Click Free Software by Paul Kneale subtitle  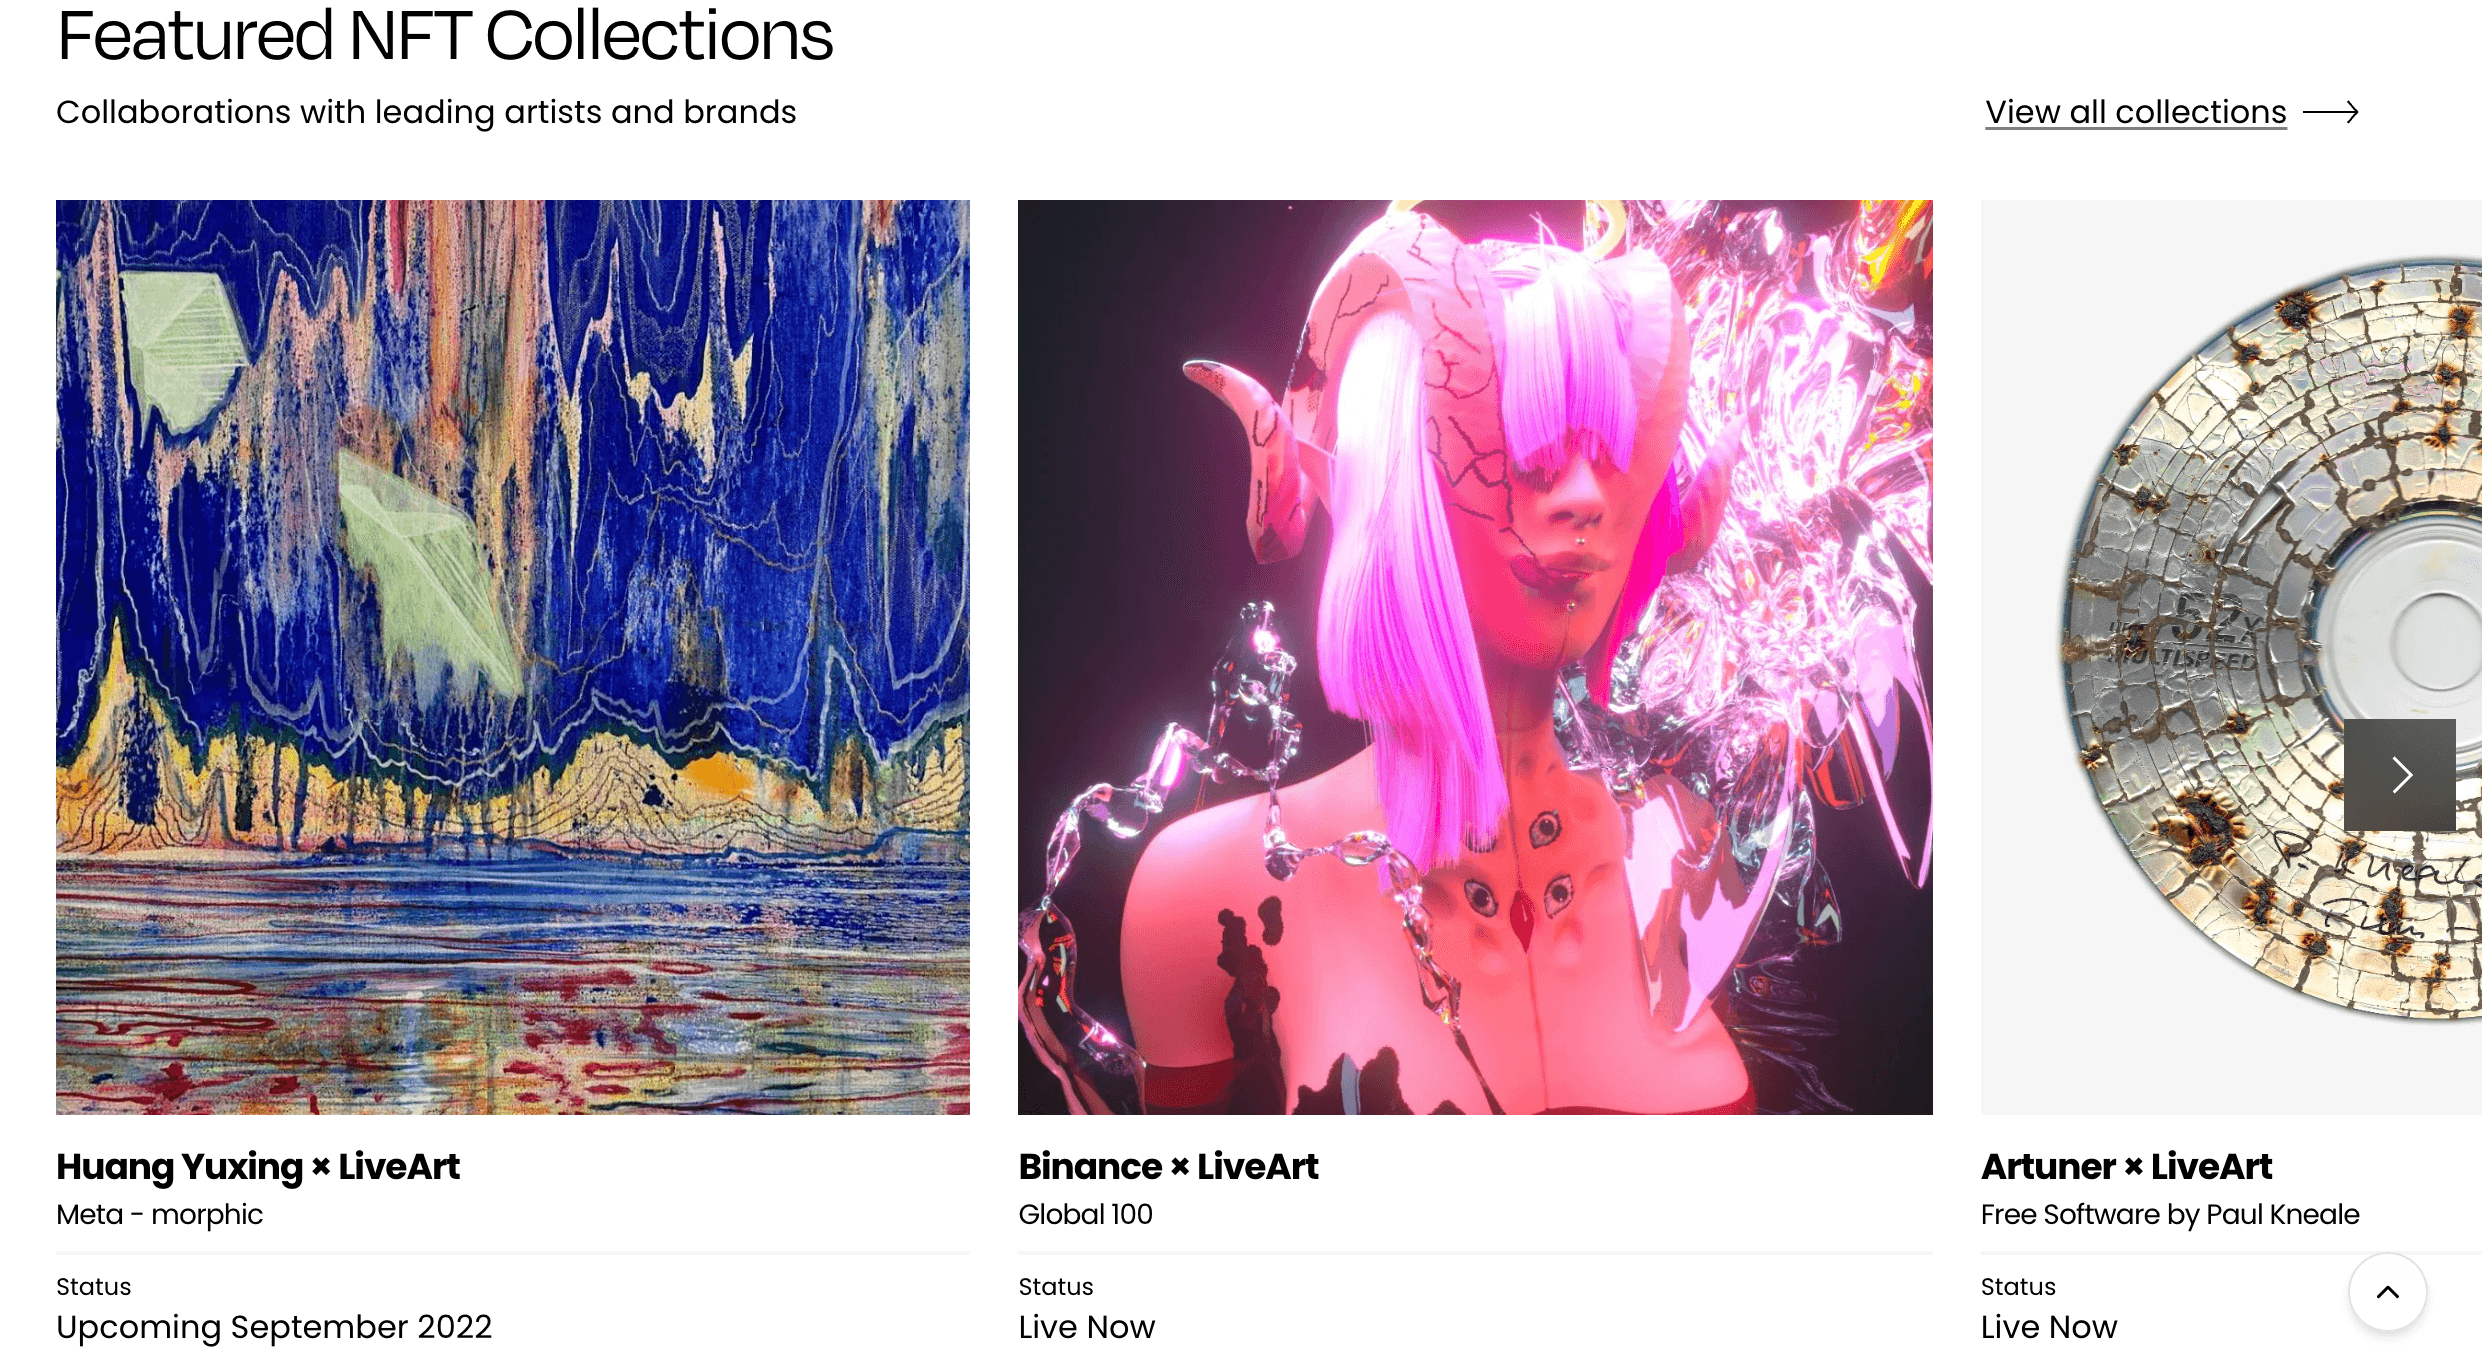click(2170, 1214)
